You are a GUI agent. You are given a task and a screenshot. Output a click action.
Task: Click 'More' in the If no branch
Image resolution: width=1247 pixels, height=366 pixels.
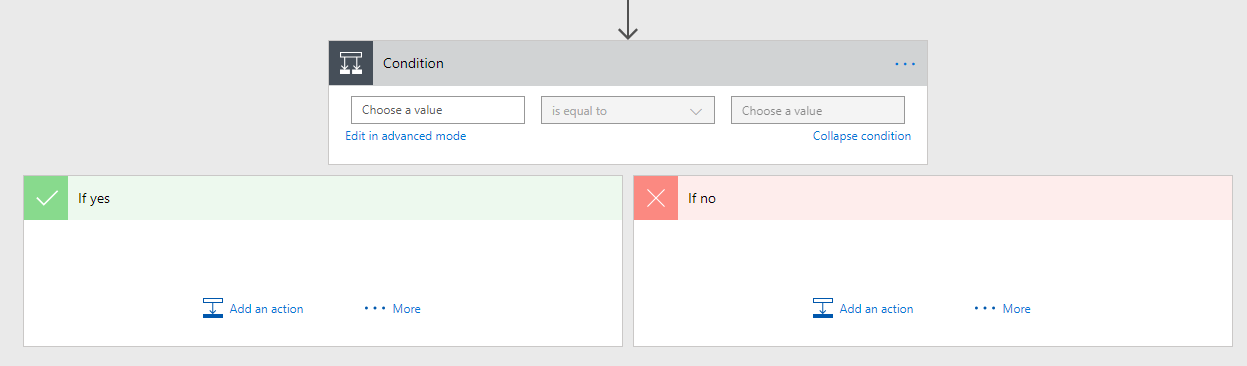pyautogui.click(x=1017, y=309)
